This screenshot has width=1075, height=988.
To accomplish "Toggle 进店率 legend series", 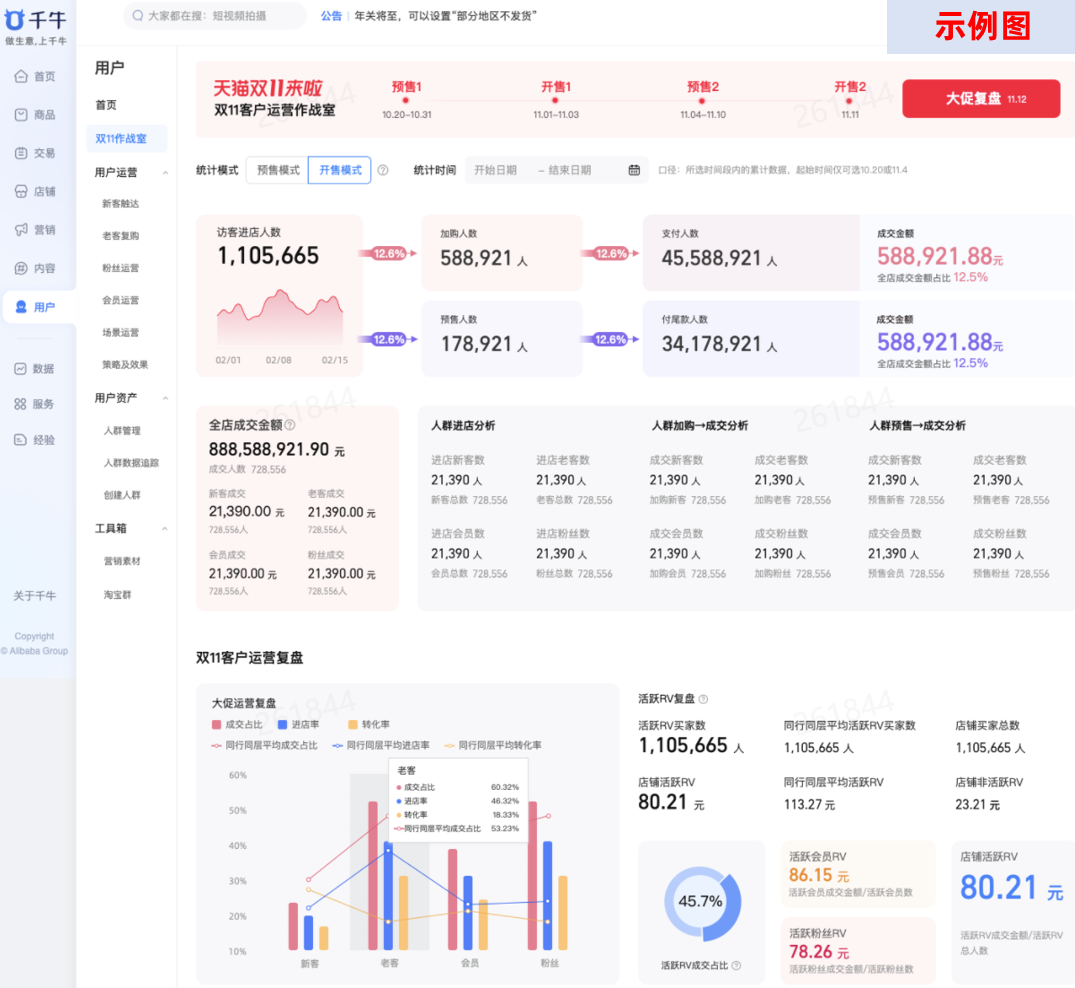I will pos(298,725).
